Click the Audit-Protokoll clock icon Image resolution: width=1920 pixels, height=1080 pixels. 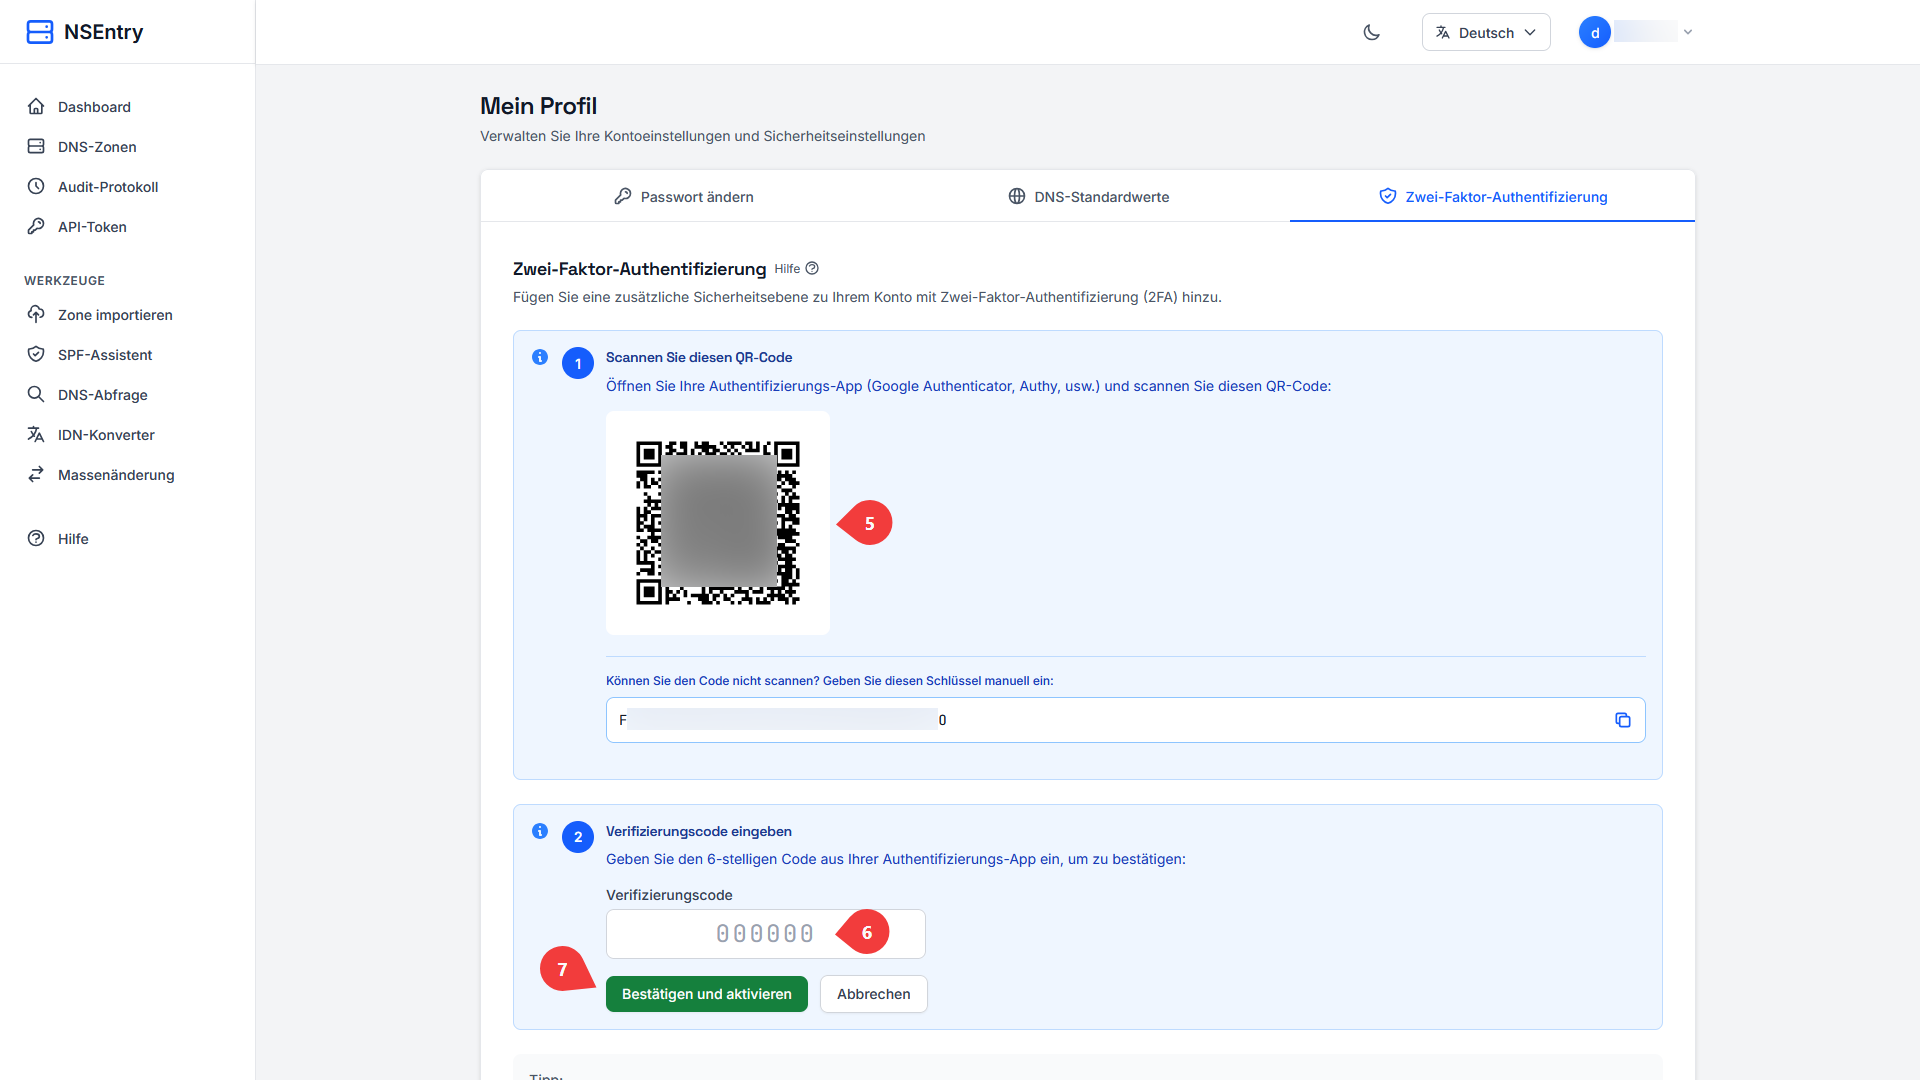36,186
